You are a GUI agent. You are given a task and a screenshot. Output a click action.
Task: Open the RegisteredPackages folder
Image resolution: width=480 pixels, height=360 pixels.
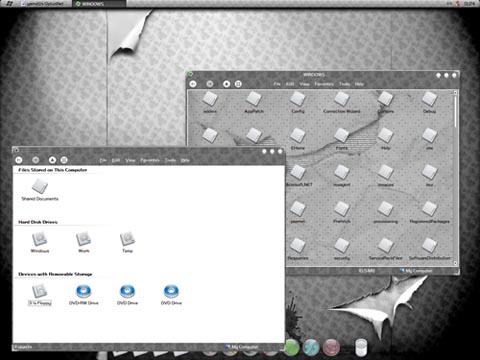tap(429, 212)
